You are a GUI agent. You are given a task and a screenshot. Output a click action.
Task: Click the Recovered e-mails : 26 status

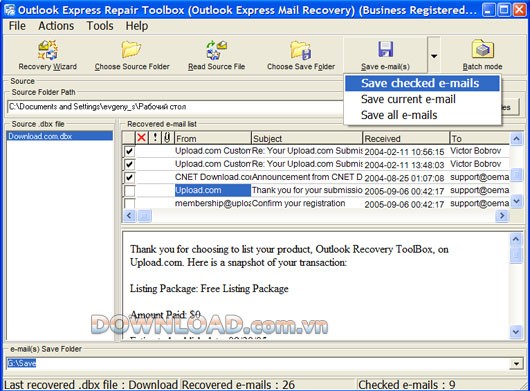pyautogui.click(x=238, y=385)
